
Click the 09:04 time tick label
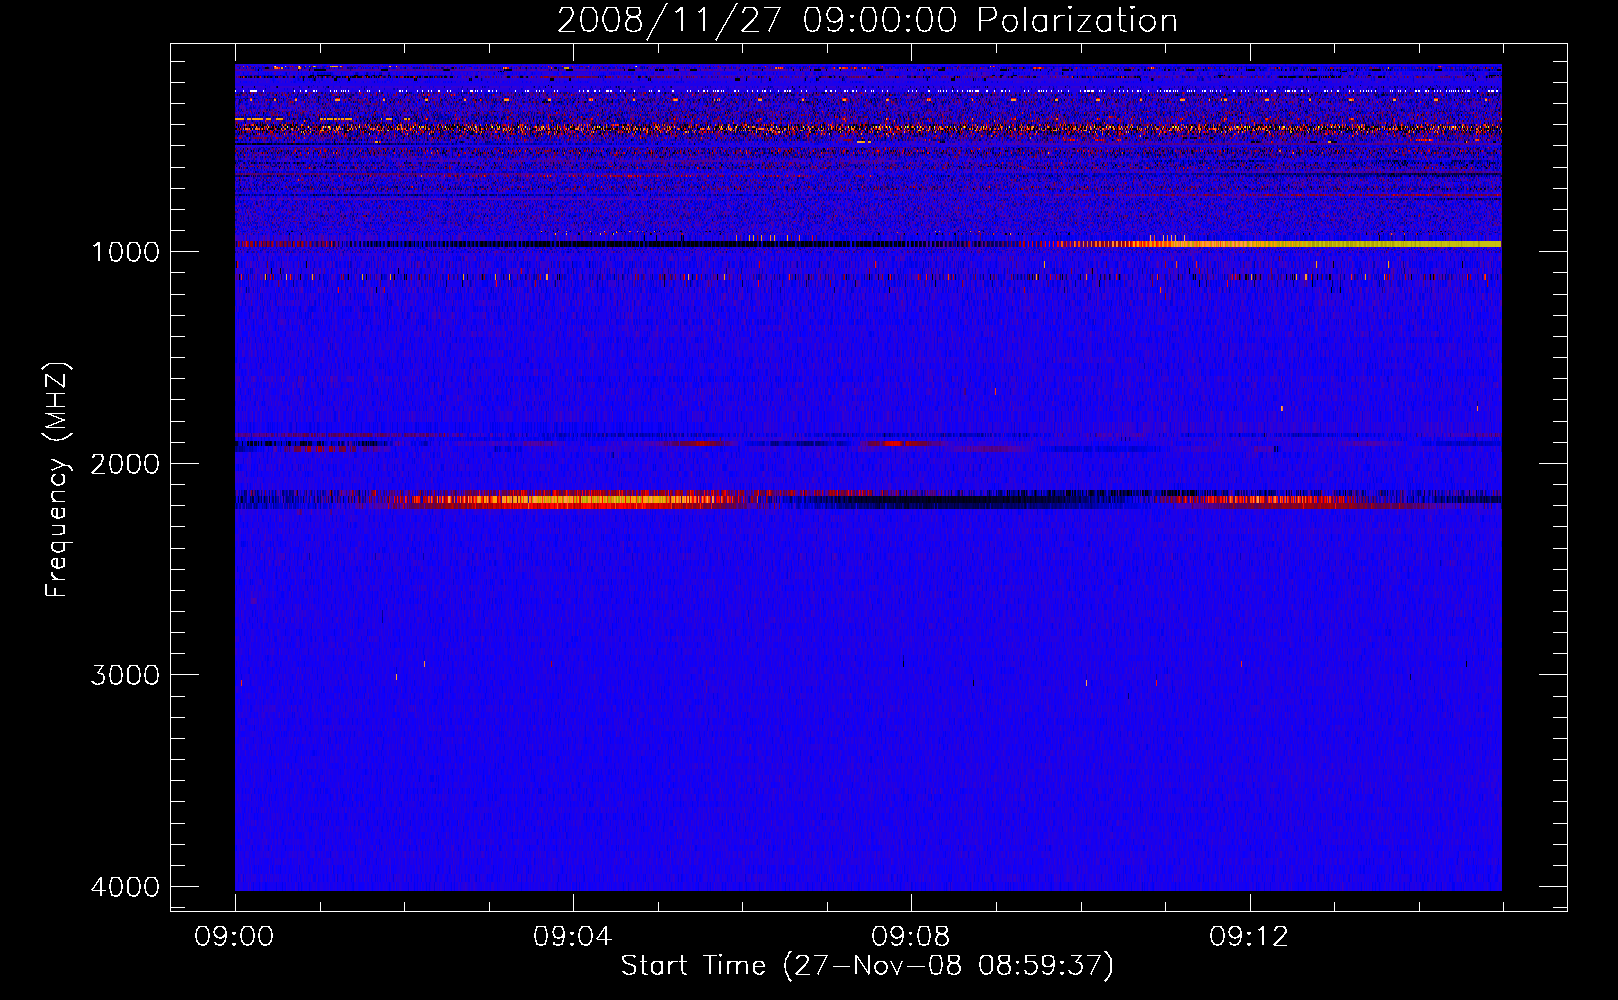[573, 937]
